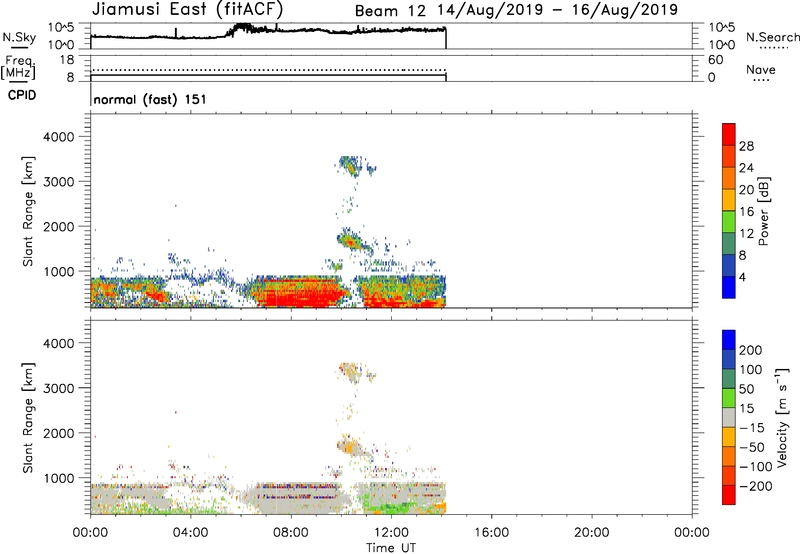Click the '2000' tick on velocity panel axis
This screenshot has height=554, width=800.
(x=59, y=433)
